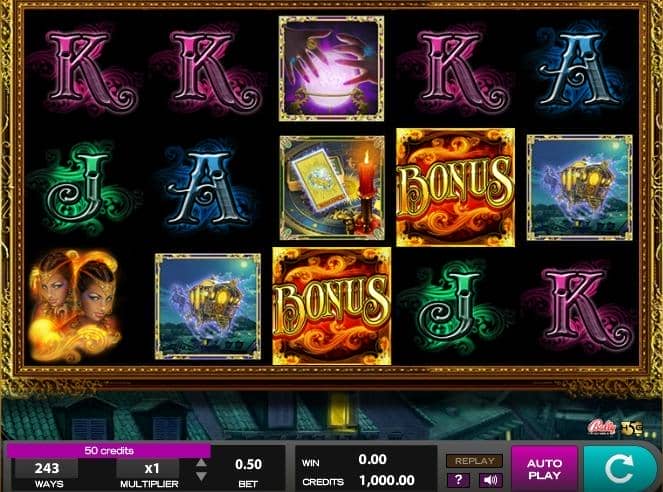Click the Bonus symbol in the fourth reel
The height and width of the screenshot is (492, 663).
tap(455, 187)
